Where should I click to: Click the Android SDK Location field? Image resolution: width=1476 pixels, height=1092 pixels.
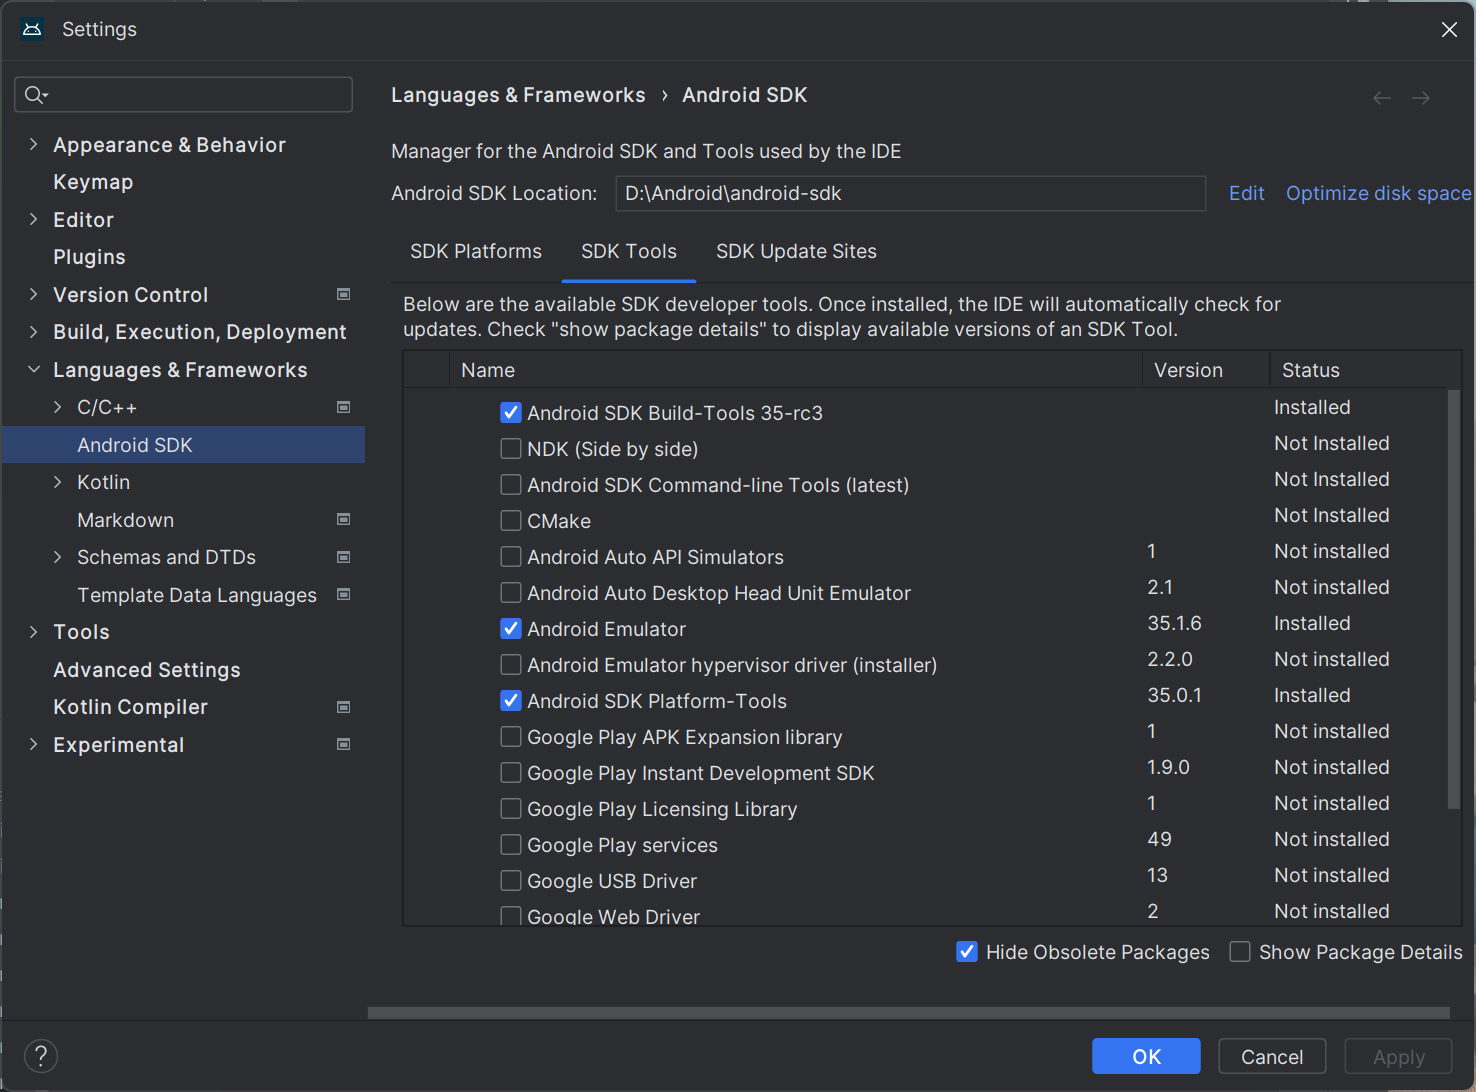pos(910,193)
